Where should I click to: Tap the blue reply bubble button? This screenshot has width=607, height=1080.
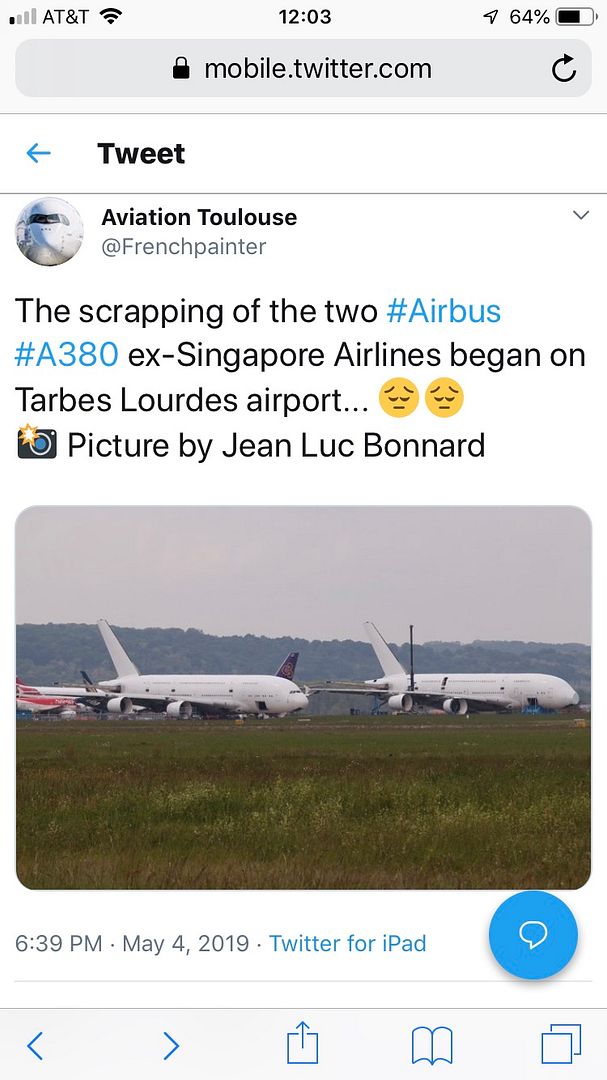(533, 935)
